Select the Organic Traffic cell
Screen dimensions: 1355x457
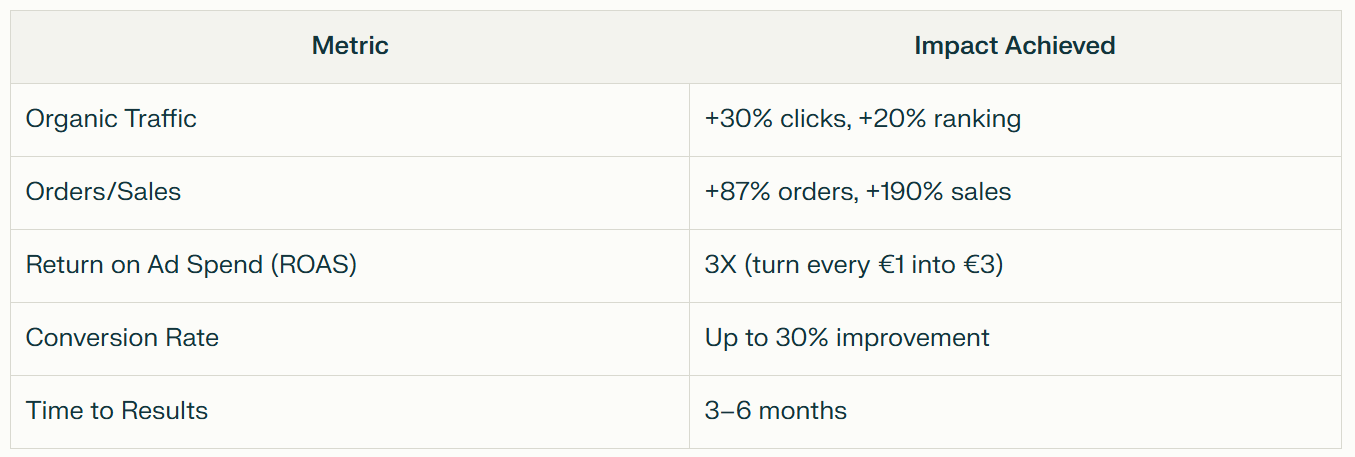point(350,120)
